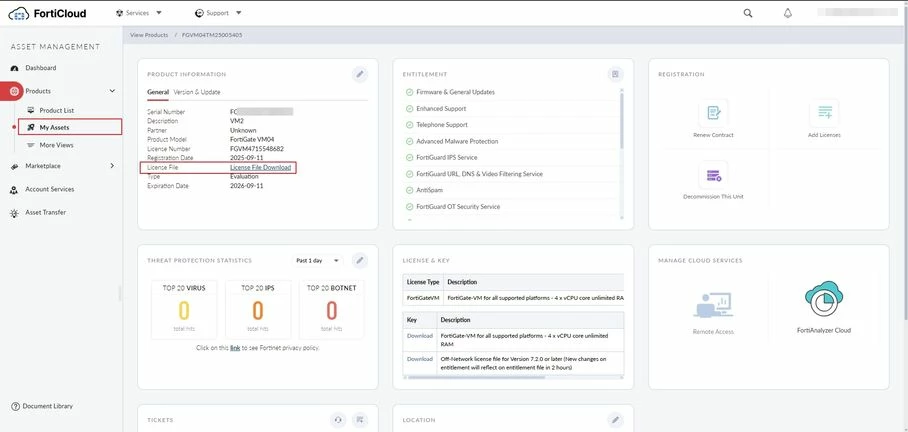Click the TOP 20 VIRUS card
Viewport: 908px width, 432px height.
(x=184, y=309)
